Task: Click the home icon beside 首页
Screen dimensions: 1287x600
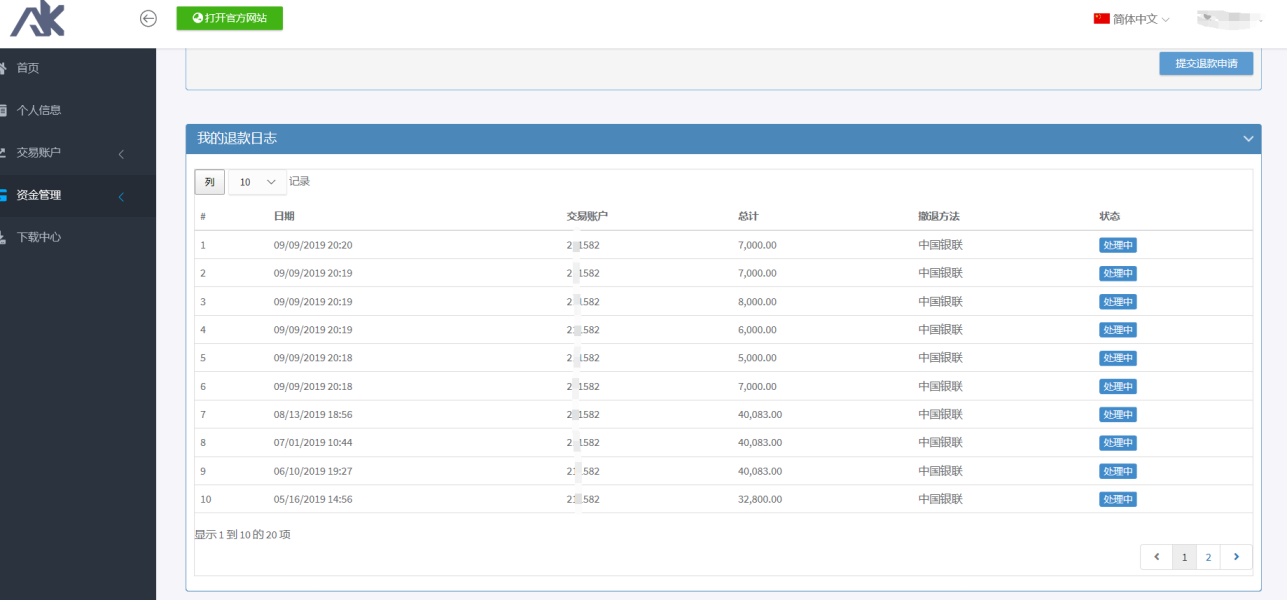Action: (x=3, y=68)
